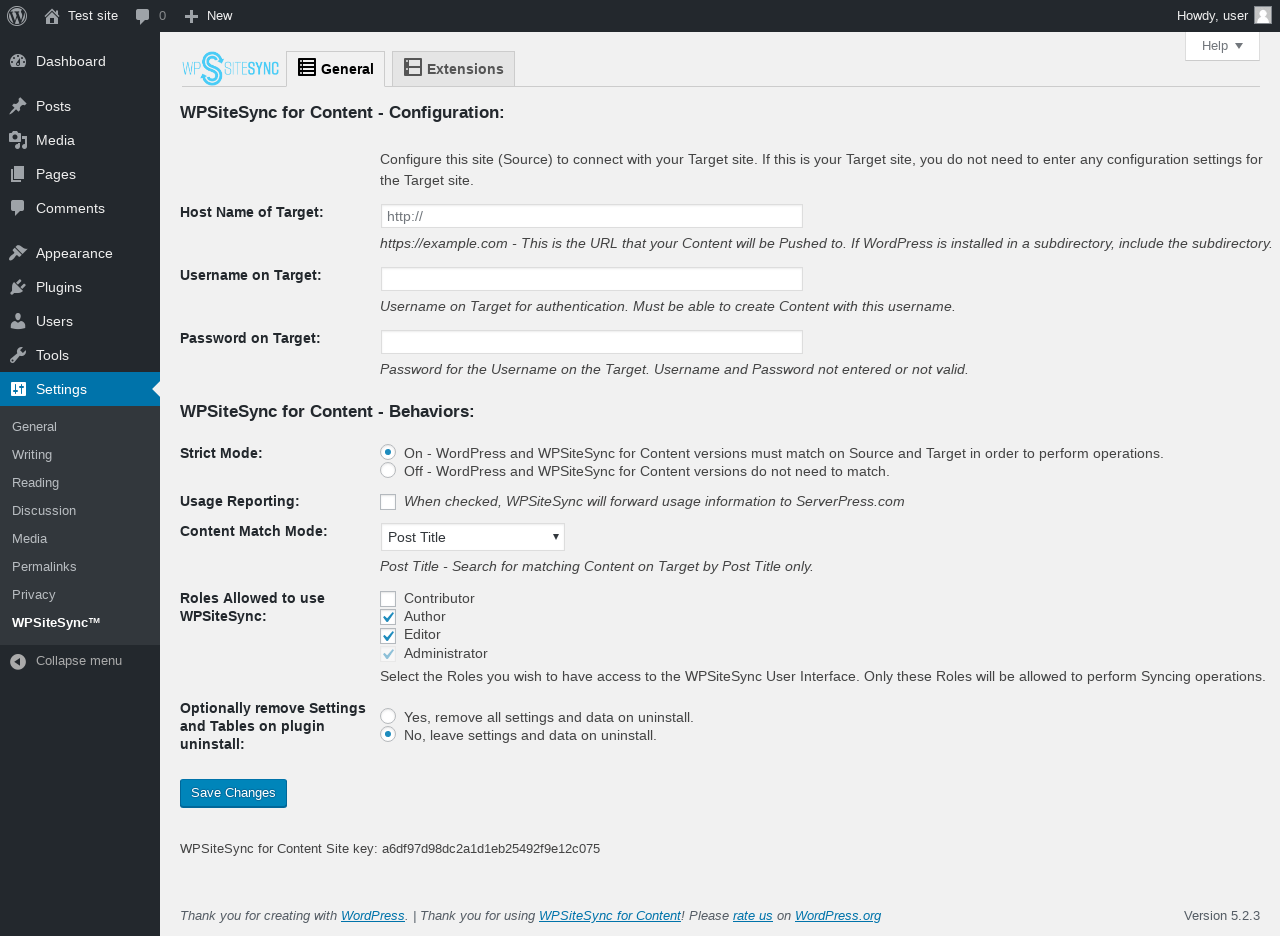Open the Media library icon
The height and width of the screenshot is (936, 1280).
[18, 140]
